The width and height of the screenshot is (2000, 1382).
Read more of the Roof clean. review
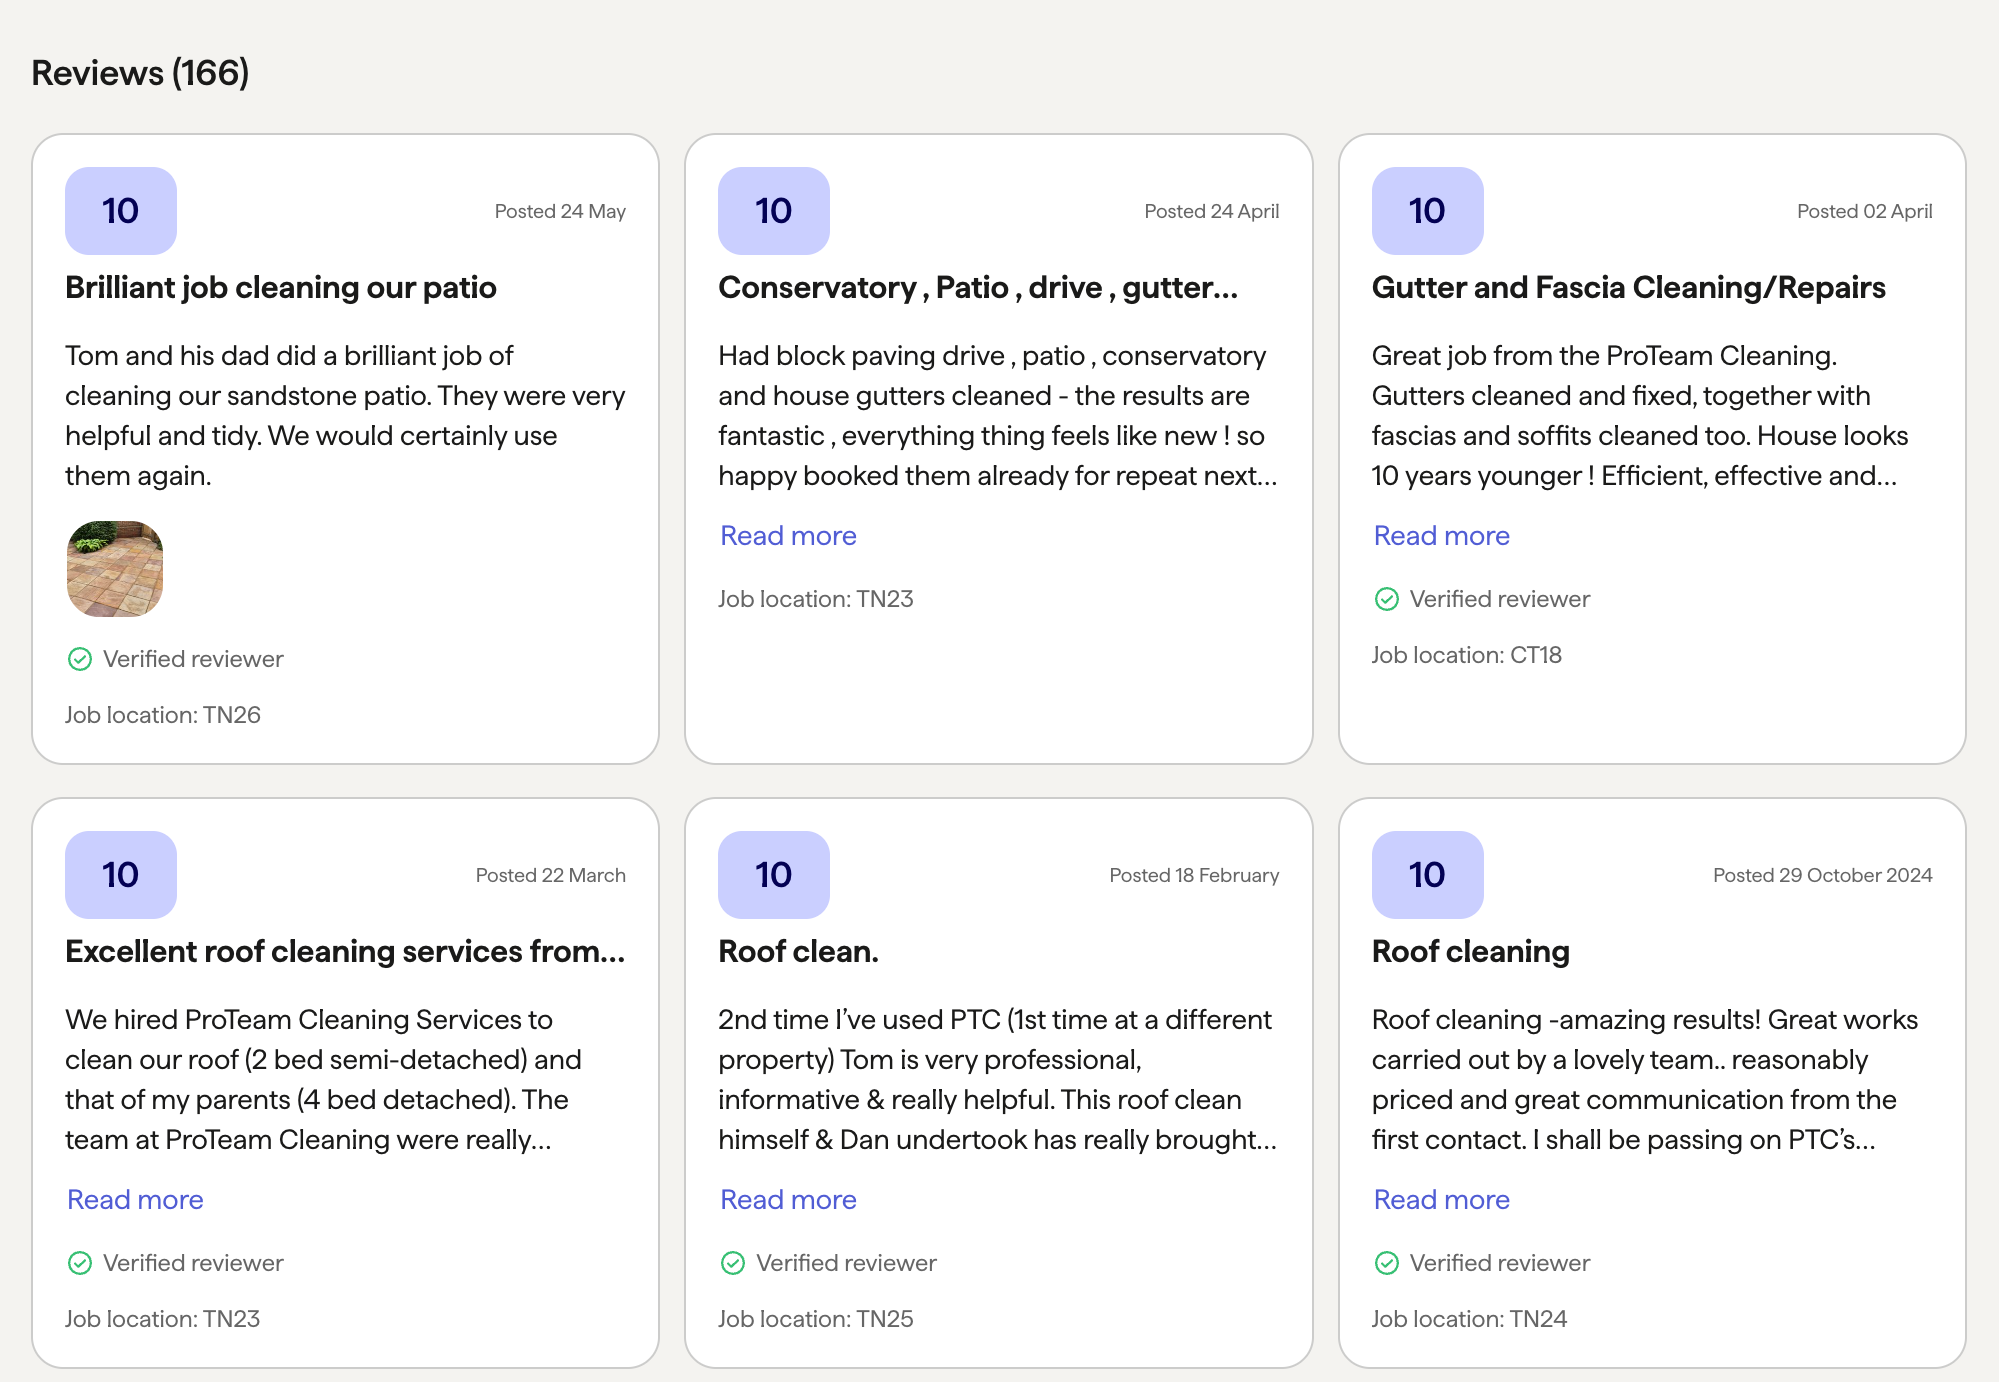coord(788,1200)
